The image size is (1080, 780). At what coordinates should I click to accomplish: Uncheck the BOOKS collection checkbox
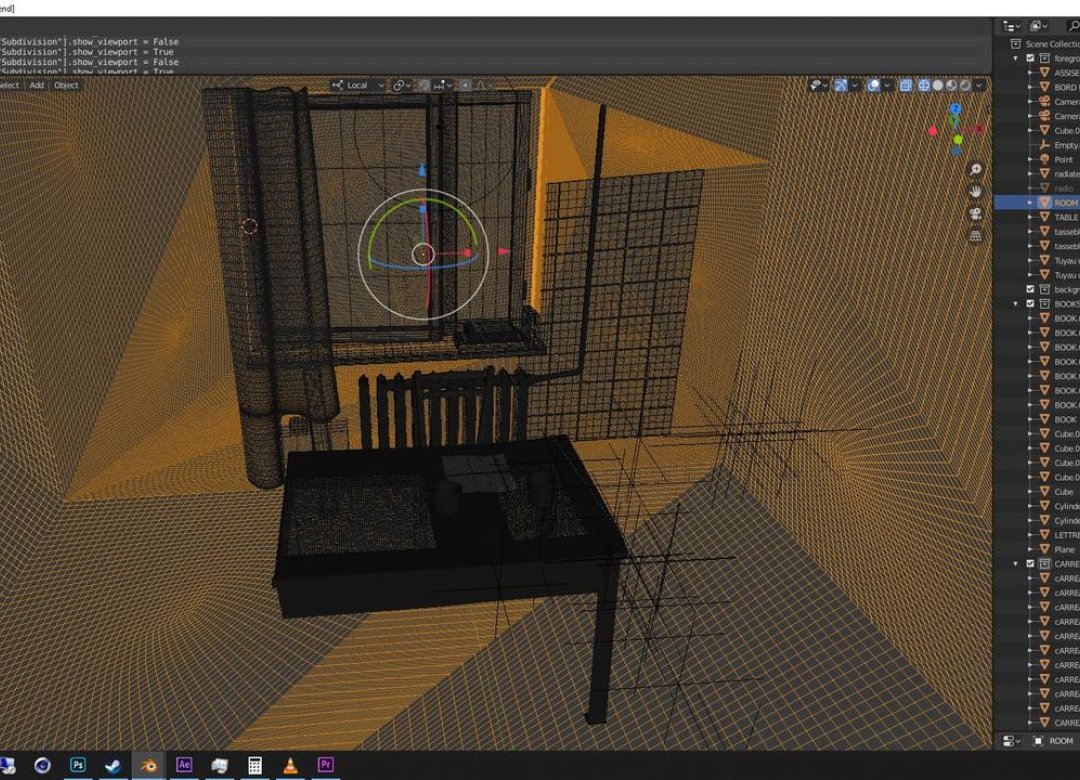pyautogui.click(x=1030, y=304)
